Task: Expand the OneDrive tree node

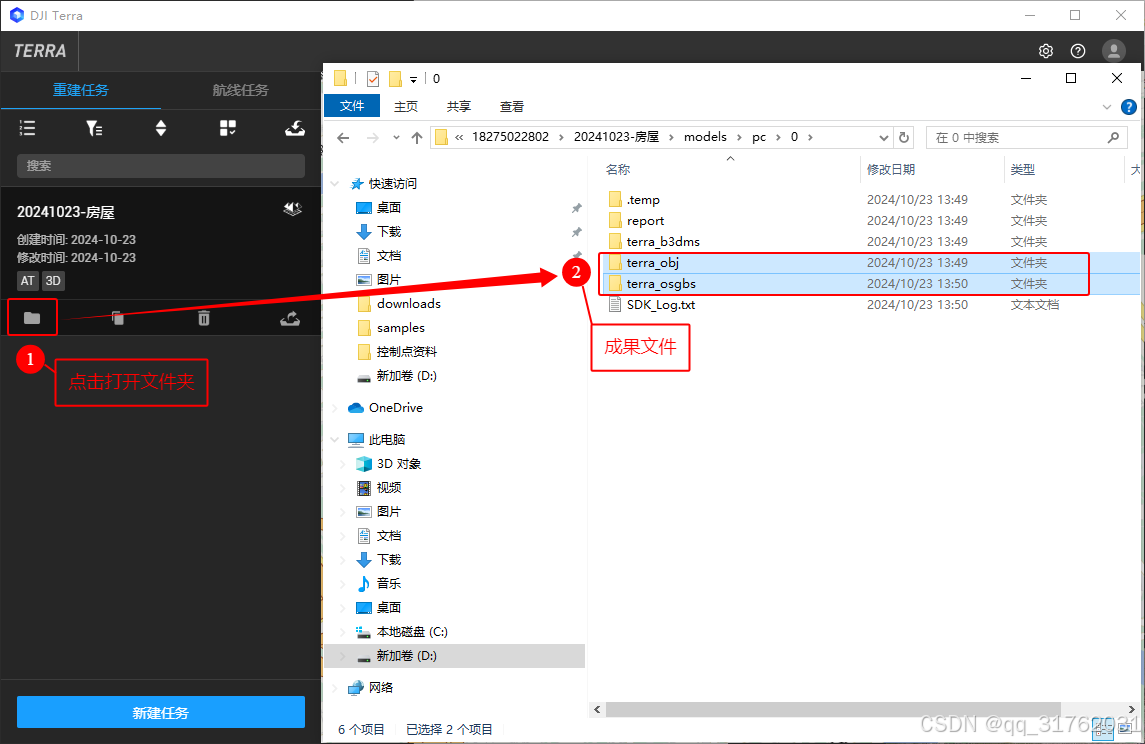Action: [335, 407]
